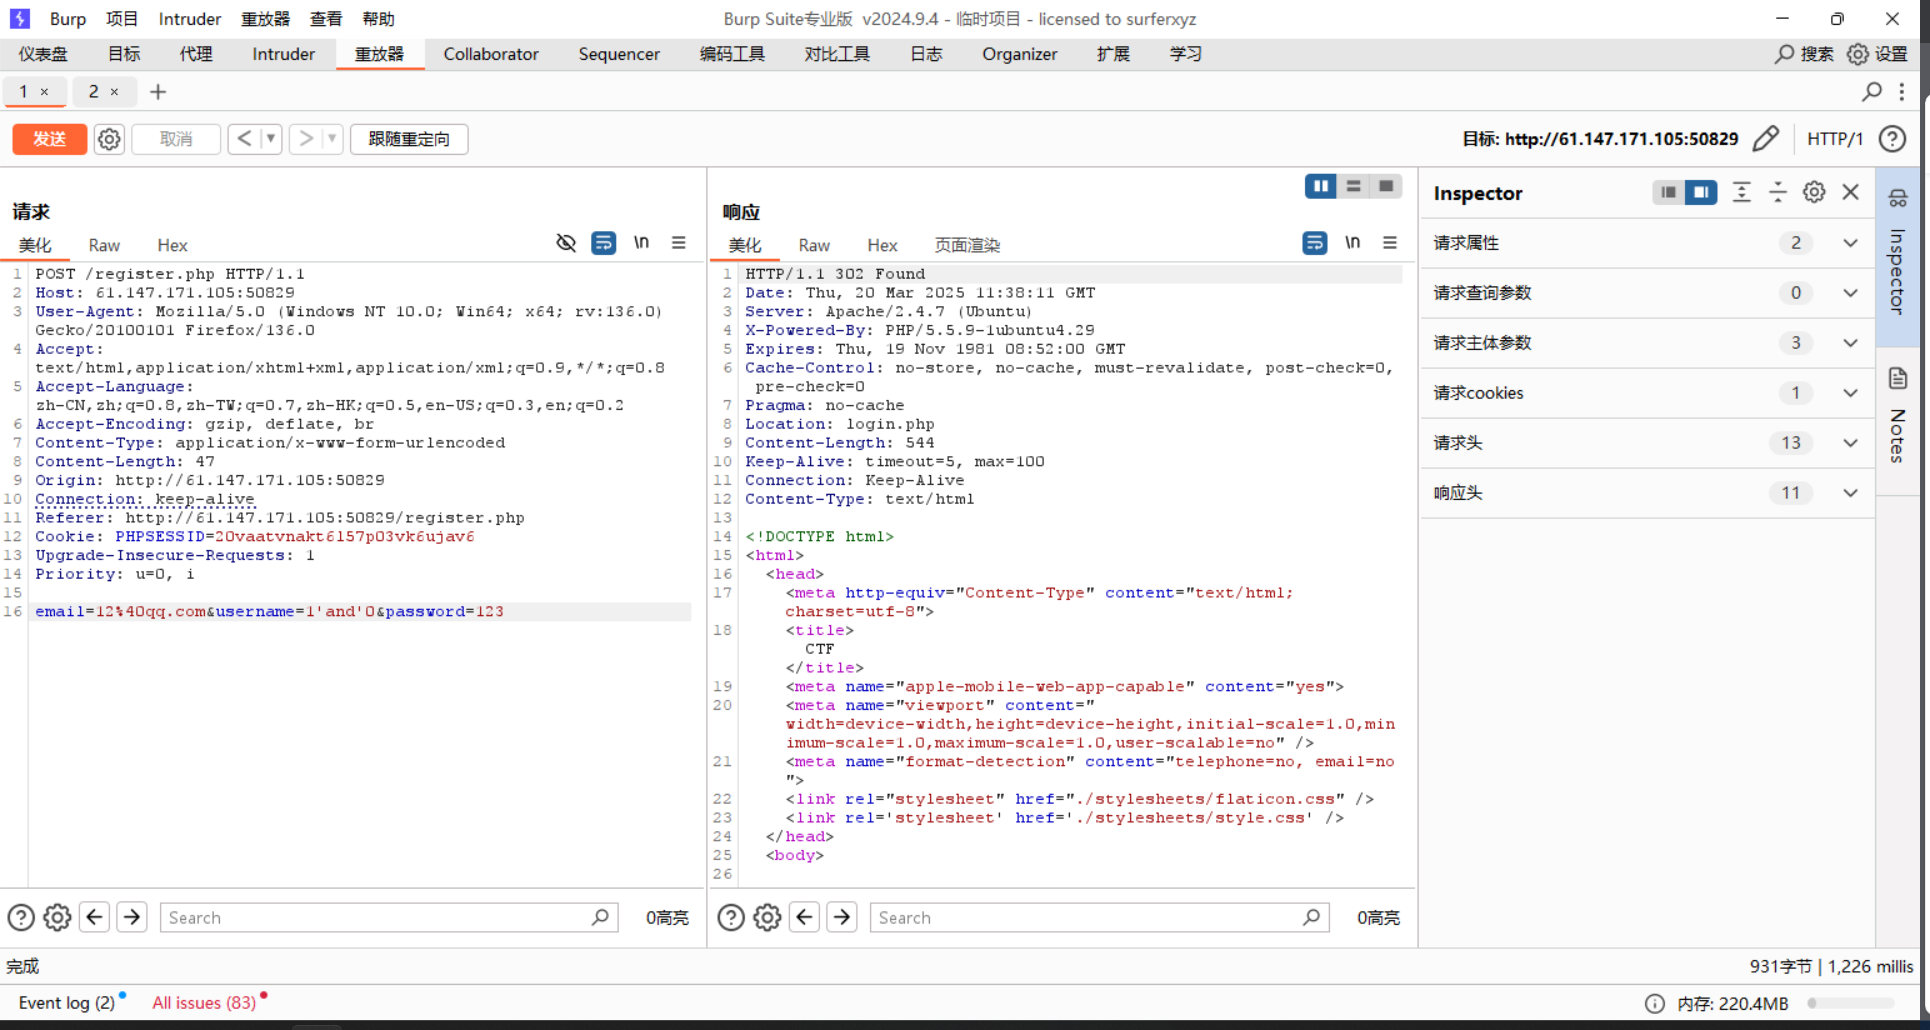Click the 跟随重定向 button
Image resolution: width=1930 pixels, height=1030 pixels.
pos(409,139)
